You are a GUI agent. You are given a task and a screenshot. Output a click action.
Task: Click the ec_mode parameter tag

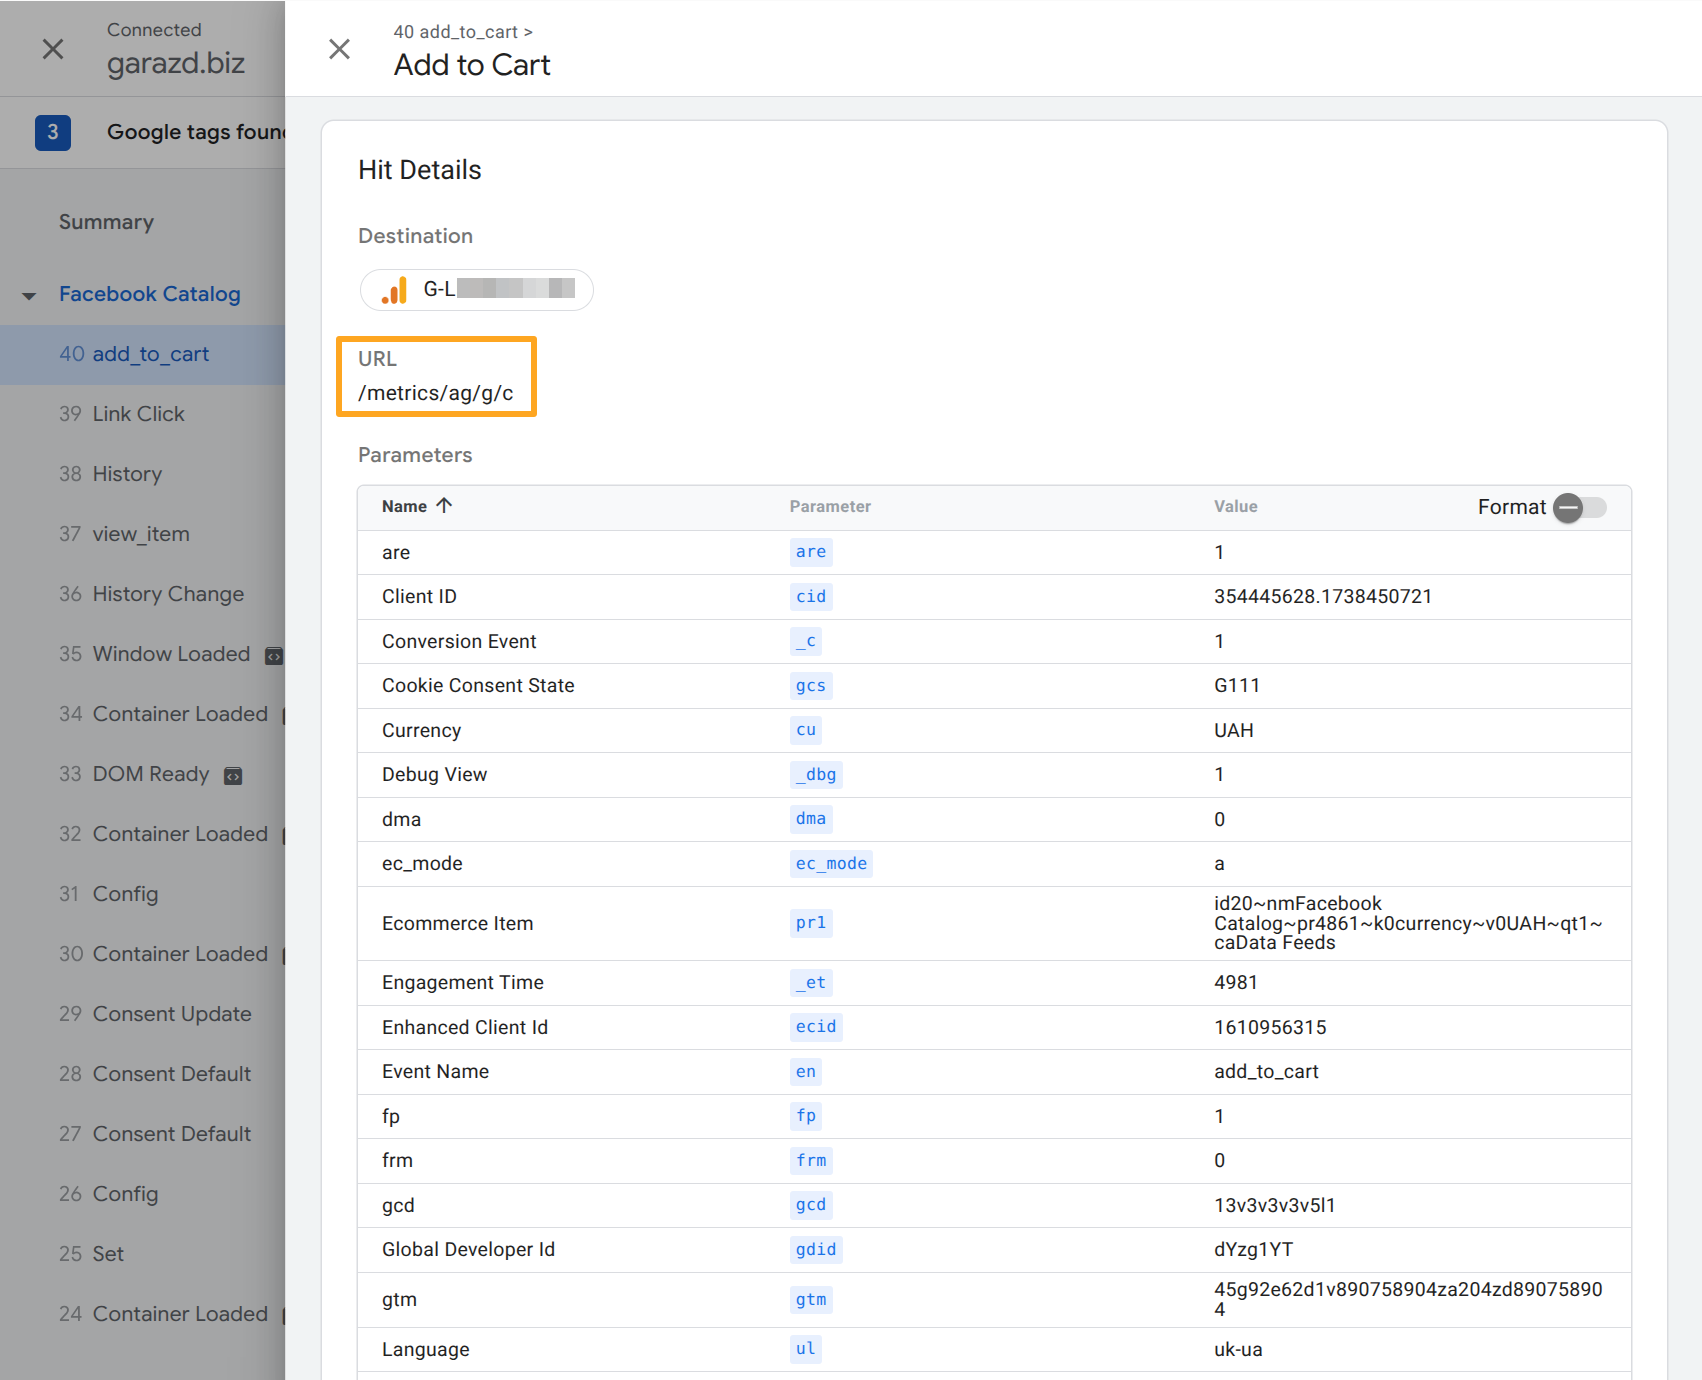830,864
